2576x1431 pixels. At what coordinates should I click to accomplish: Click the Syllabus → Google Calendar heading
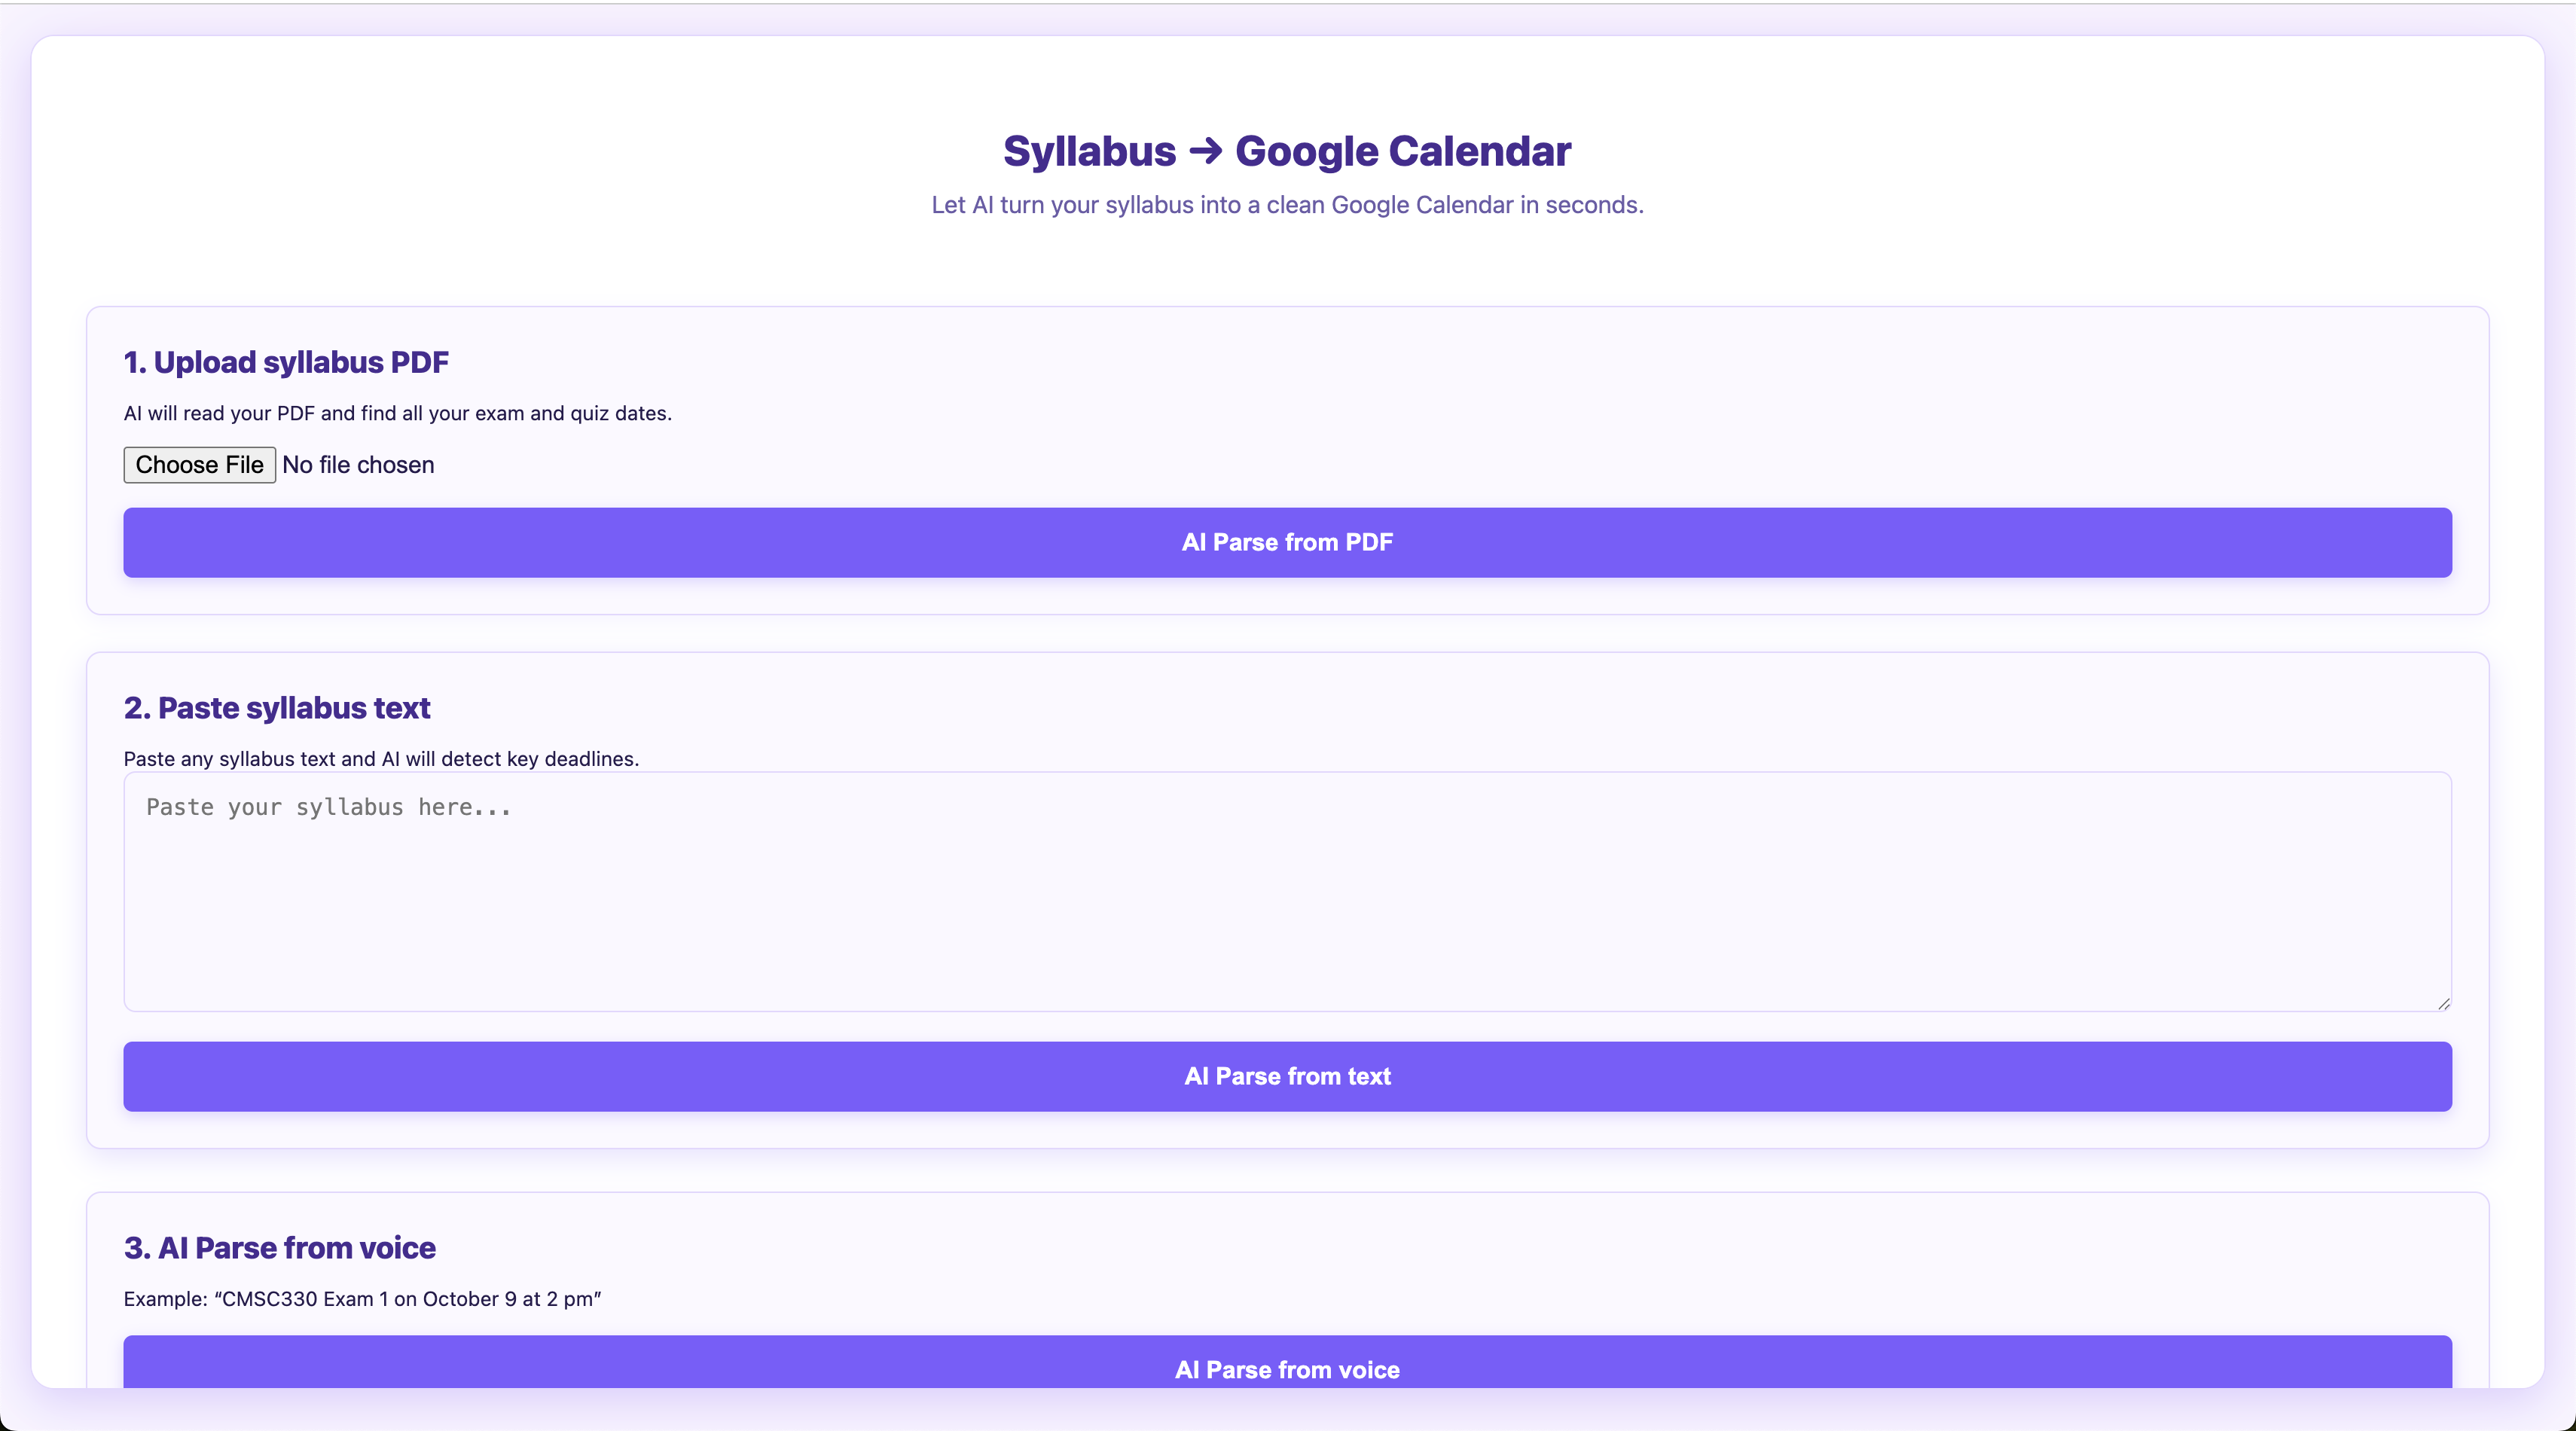click(1287, 151)
